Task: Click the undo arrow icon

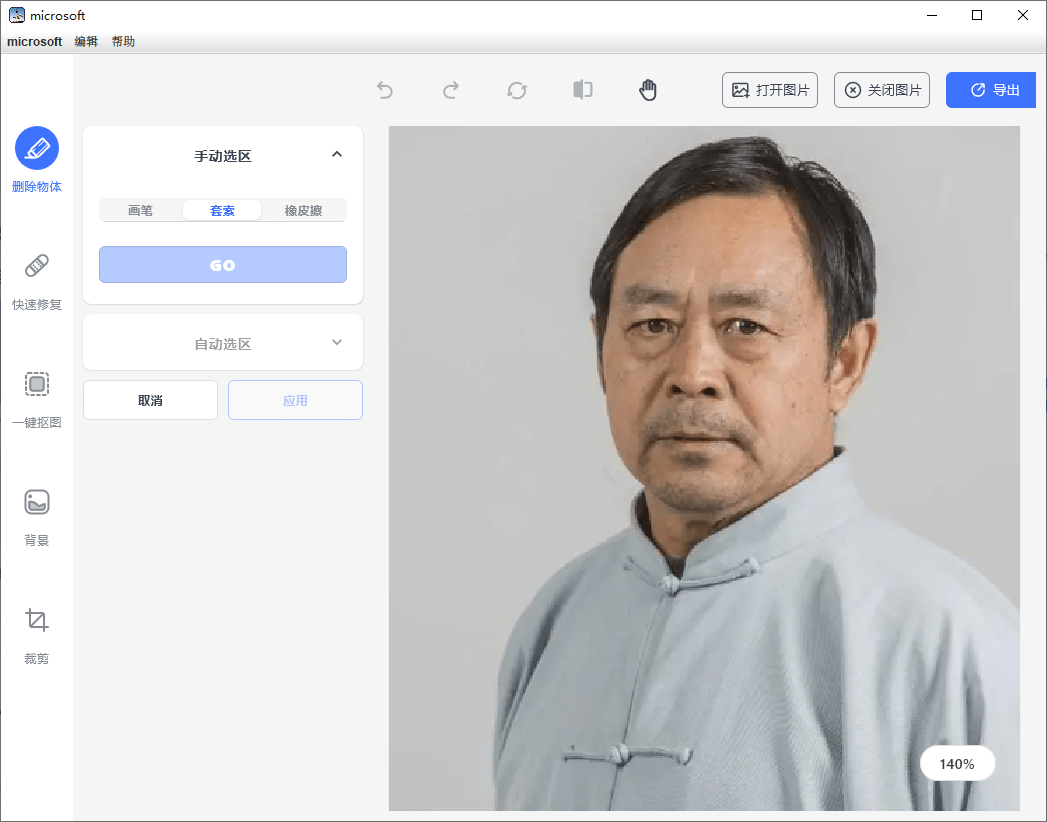Action: pos(385,89)
